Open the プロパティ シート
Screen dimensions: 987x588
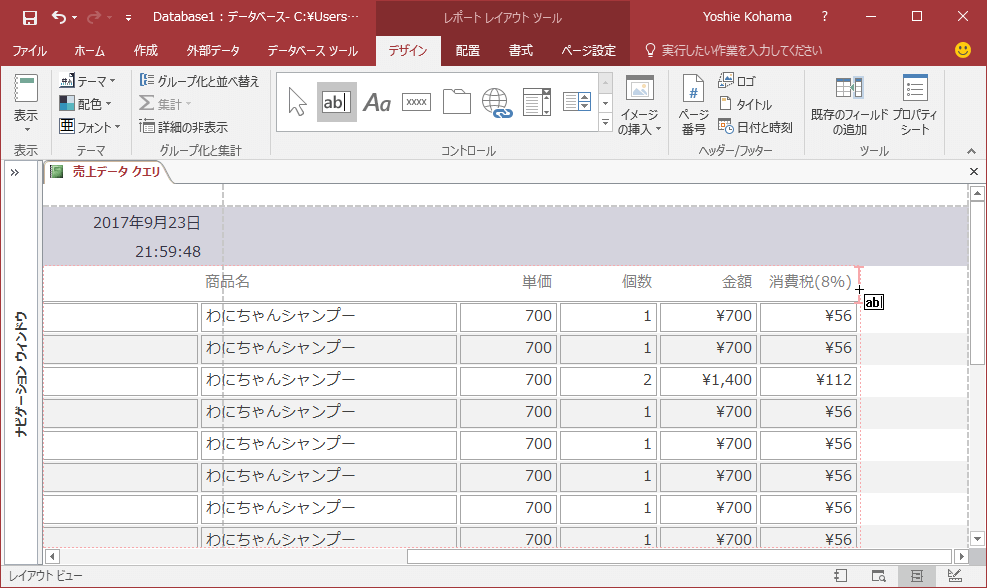pyautogui.click(x=915, y=105)
